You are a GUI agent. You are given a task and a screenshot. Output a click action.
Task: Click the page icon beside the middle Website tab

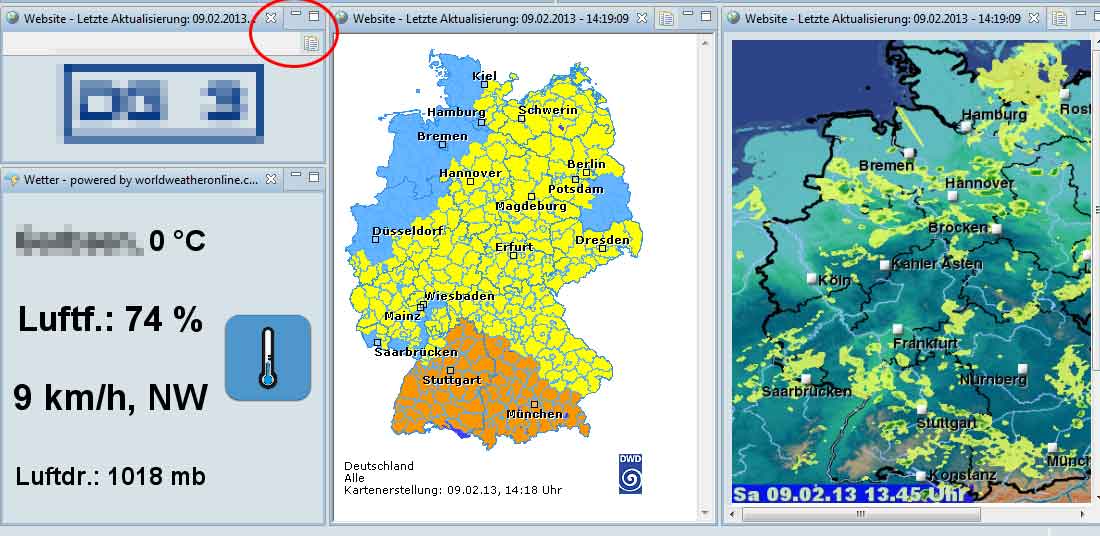click(x=667, y=18)
